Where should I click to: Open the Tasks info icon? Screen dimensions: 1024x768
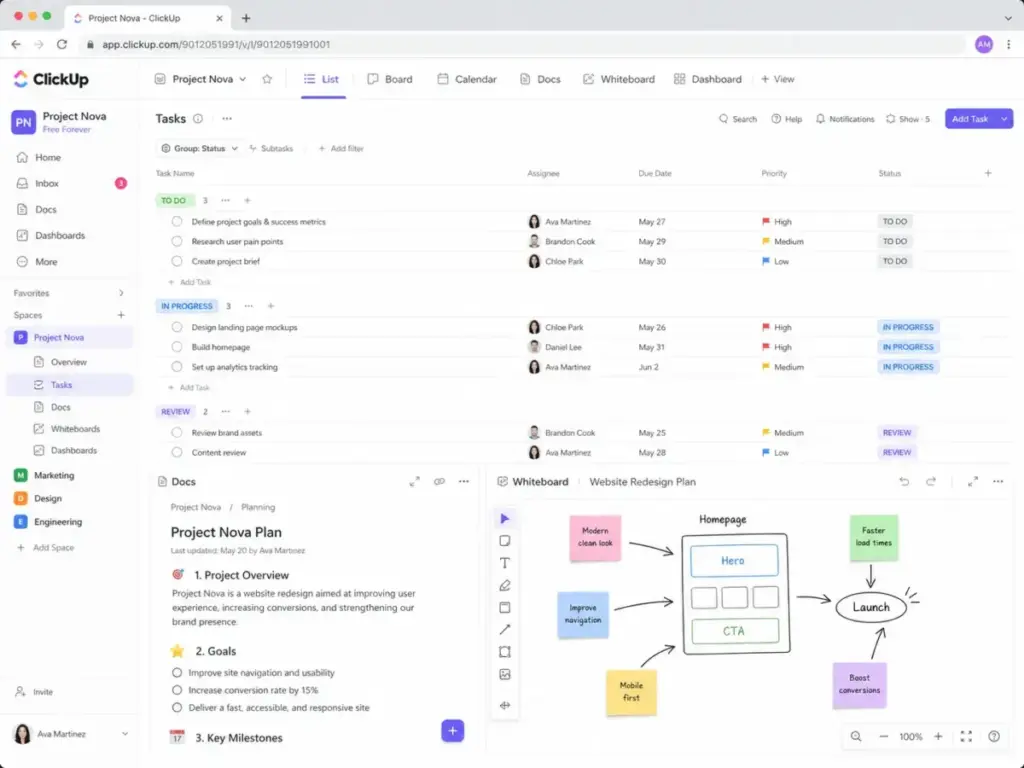(198, 119)
